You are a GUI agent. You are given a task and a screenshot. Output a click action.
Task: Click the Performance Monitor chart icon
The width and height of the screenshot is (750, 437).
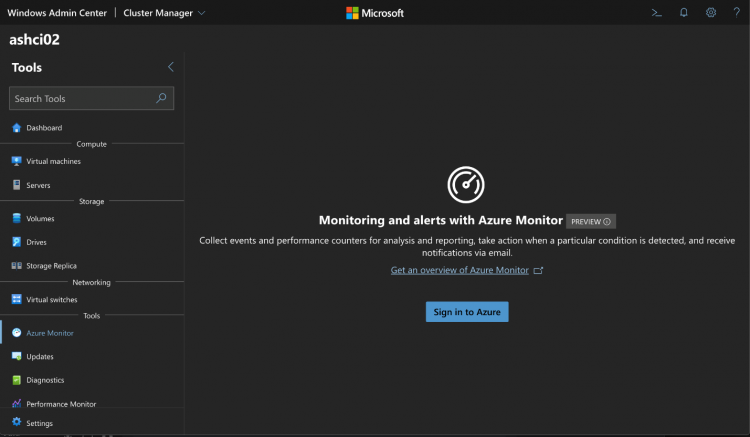point(16,404)
